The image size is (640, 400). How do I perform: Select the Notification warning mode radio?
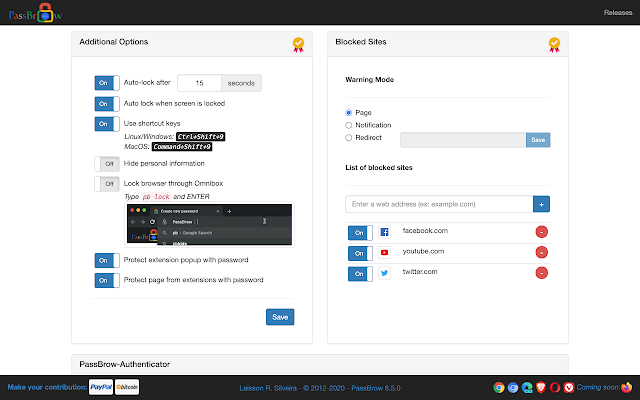349,125
